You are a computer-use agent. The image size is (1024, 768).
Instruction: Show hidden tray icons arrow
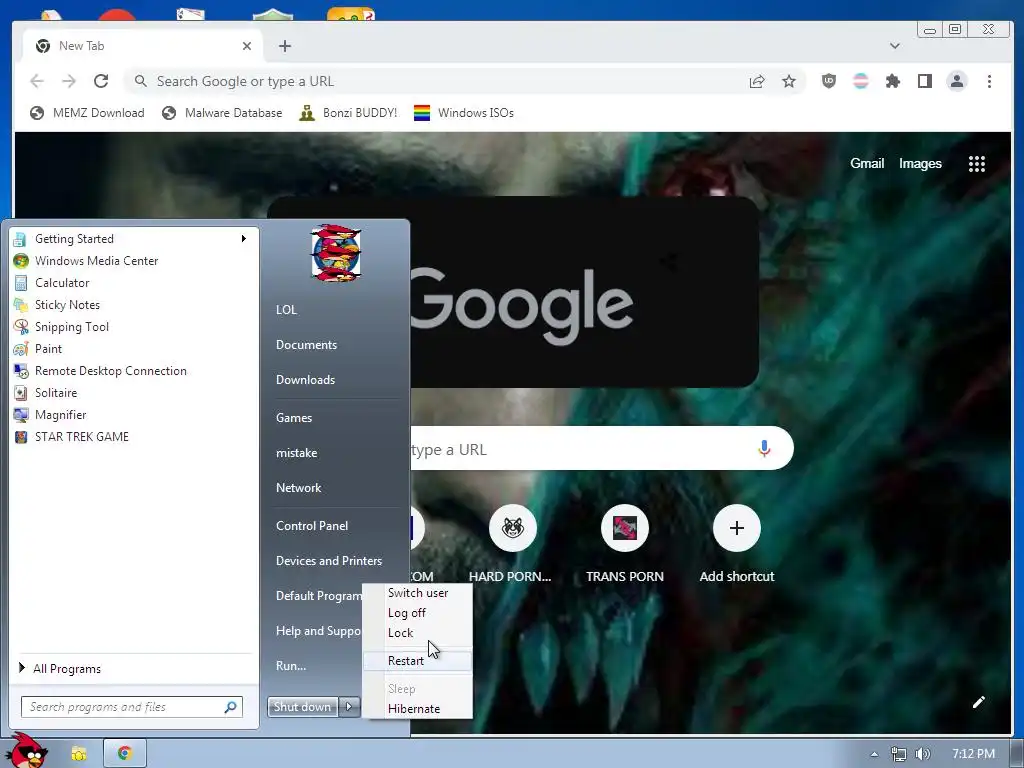point(874,754)
